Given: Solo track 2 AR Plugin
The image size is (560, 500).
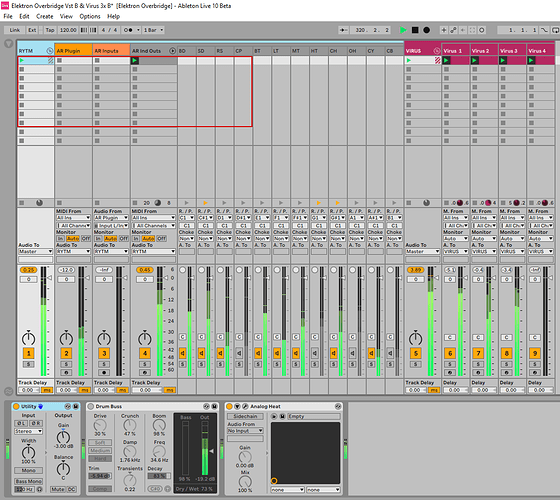Looking at the screenshot, I should [x=66, y=364].
